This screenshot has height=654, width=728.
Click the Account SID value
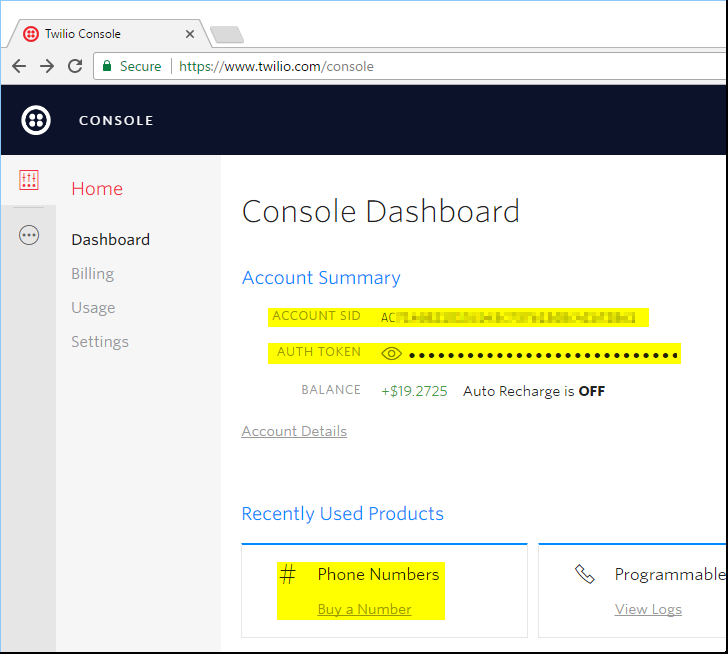[x=508, y=317]
